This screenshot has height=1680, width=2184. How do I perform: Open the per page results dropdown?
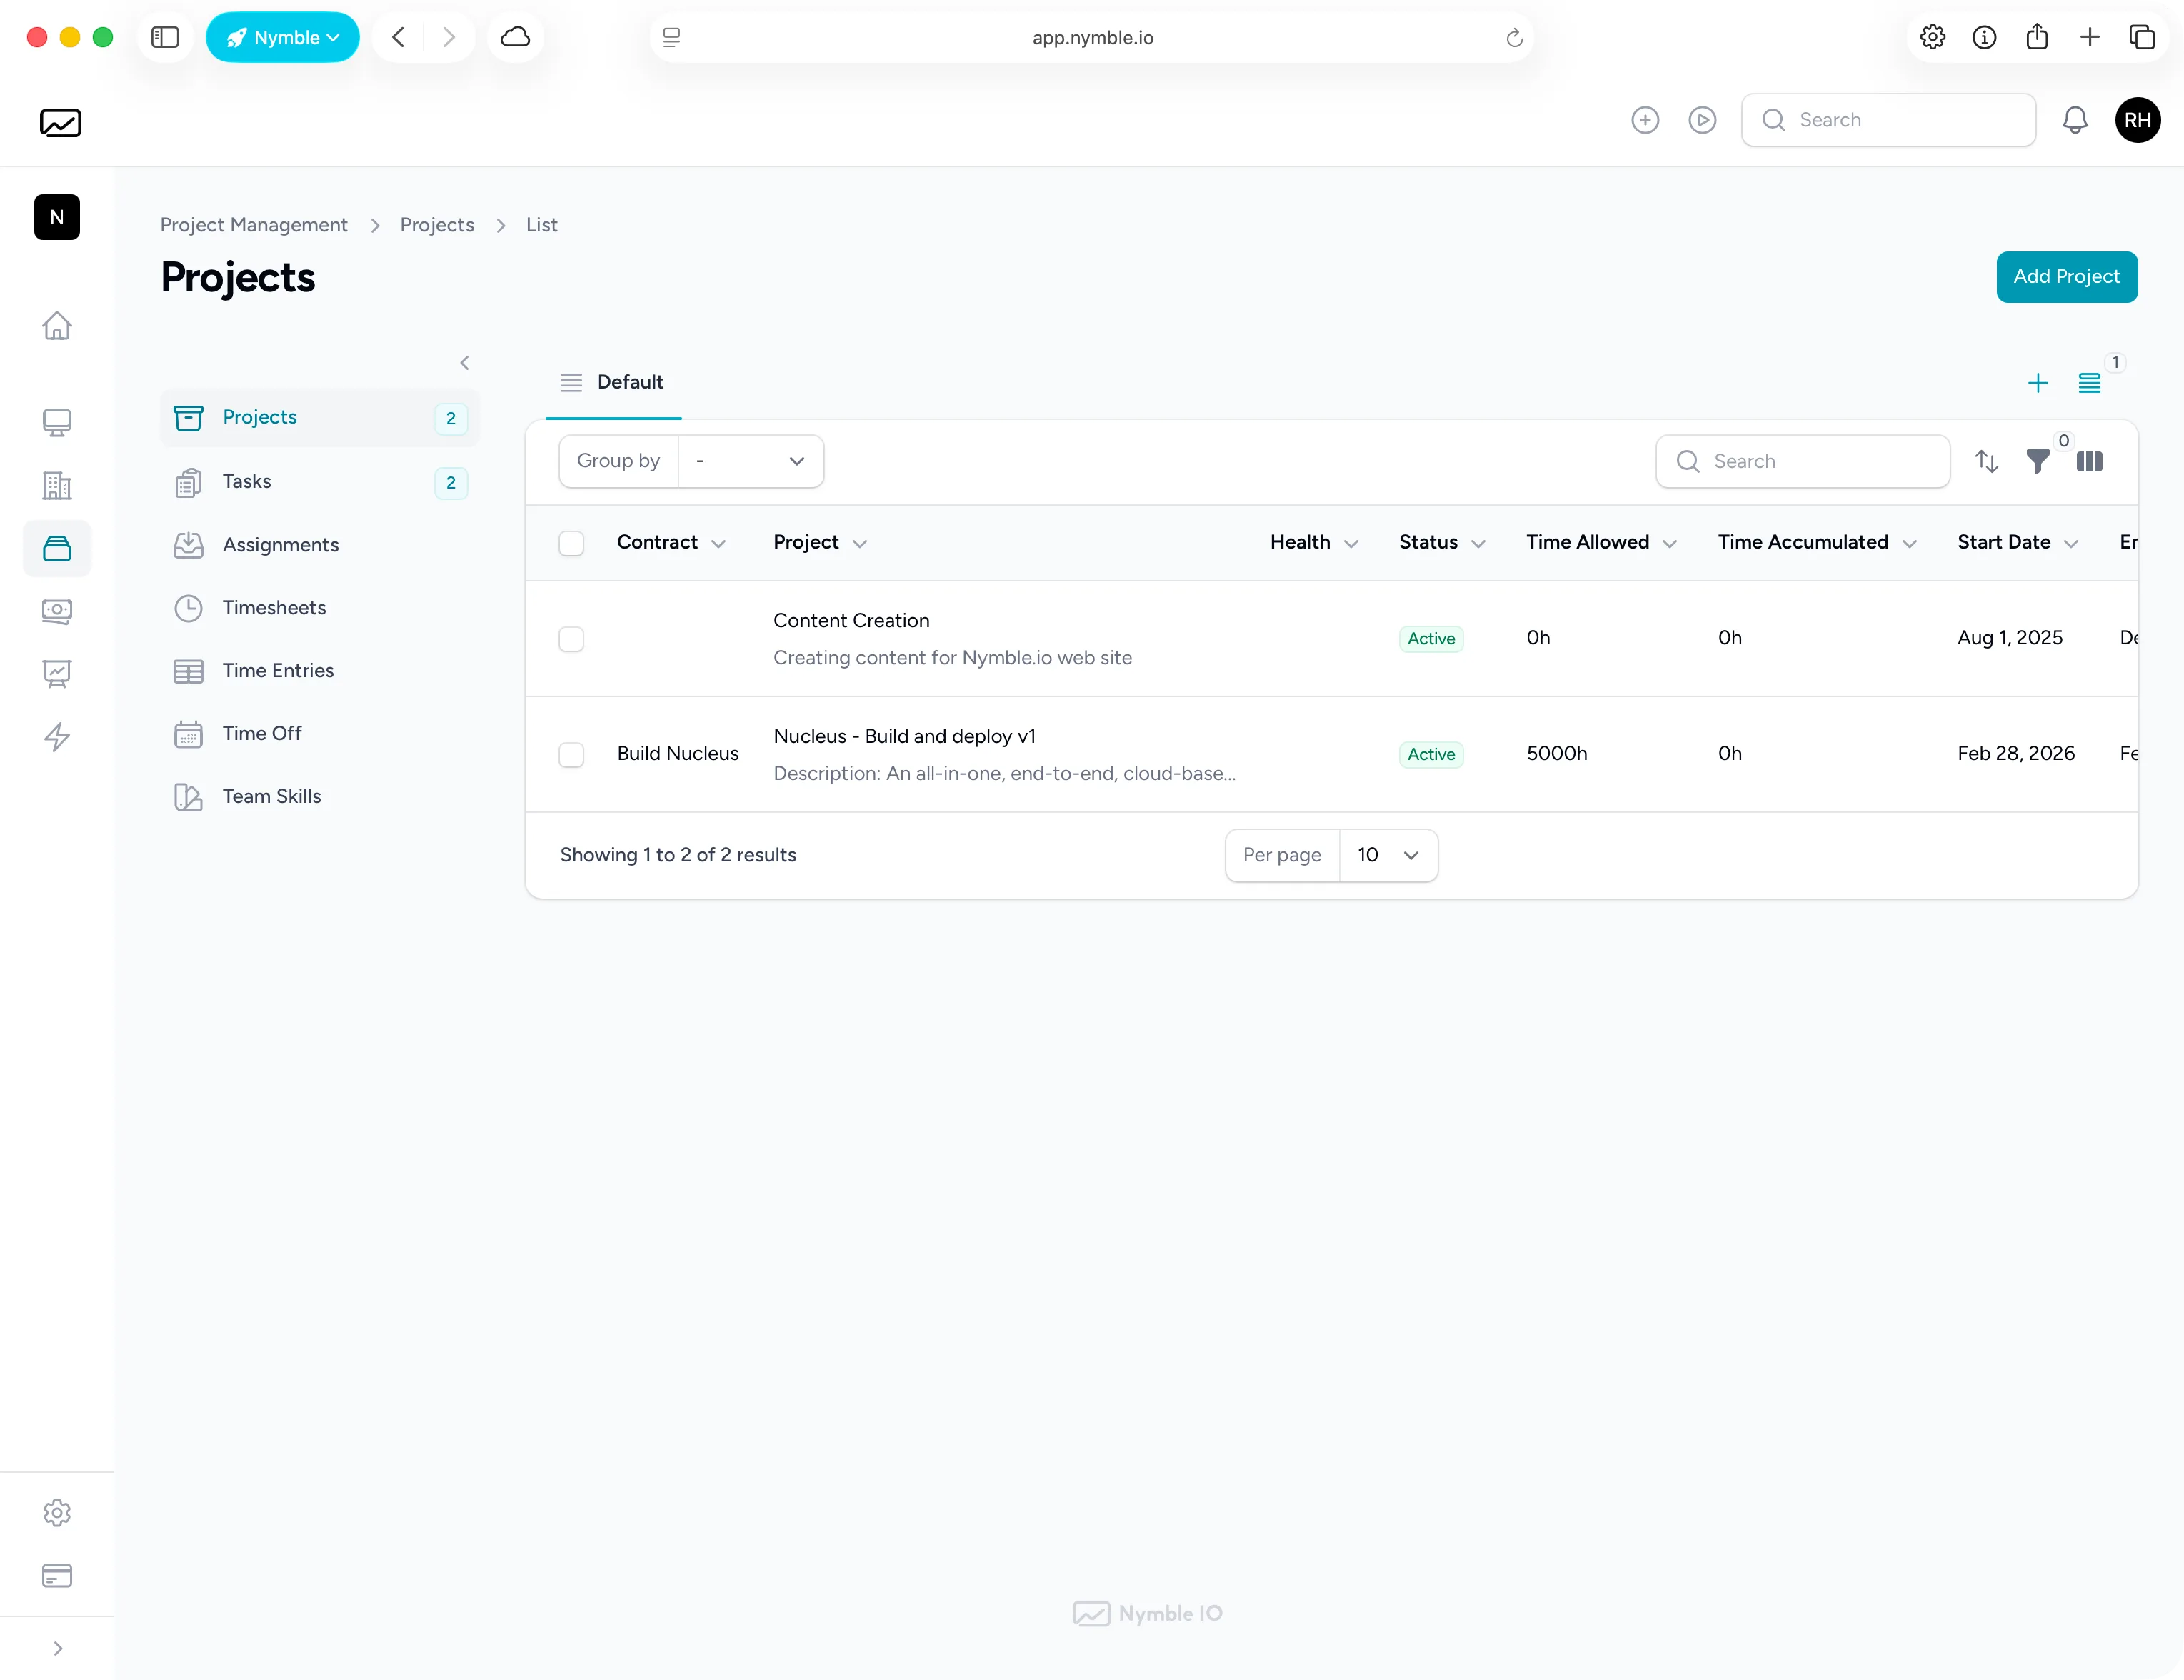[x=1388, y=855]
